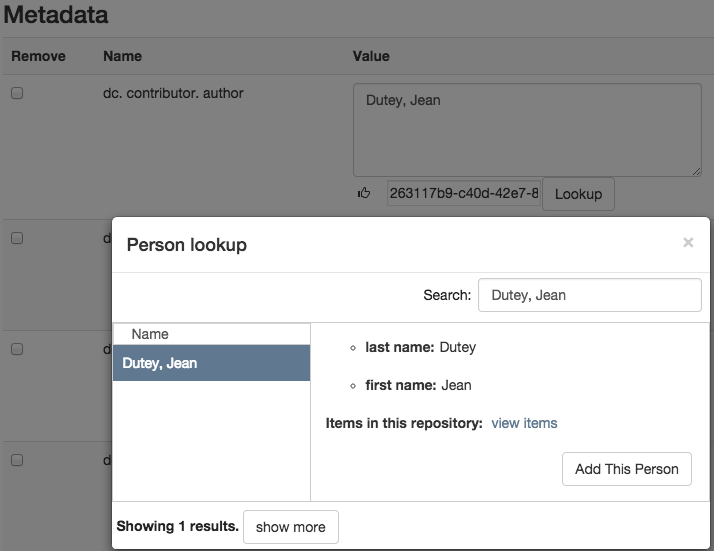
Task: Tick the remove checkbox for dc.contributor.author
Action: pos(17,93)
